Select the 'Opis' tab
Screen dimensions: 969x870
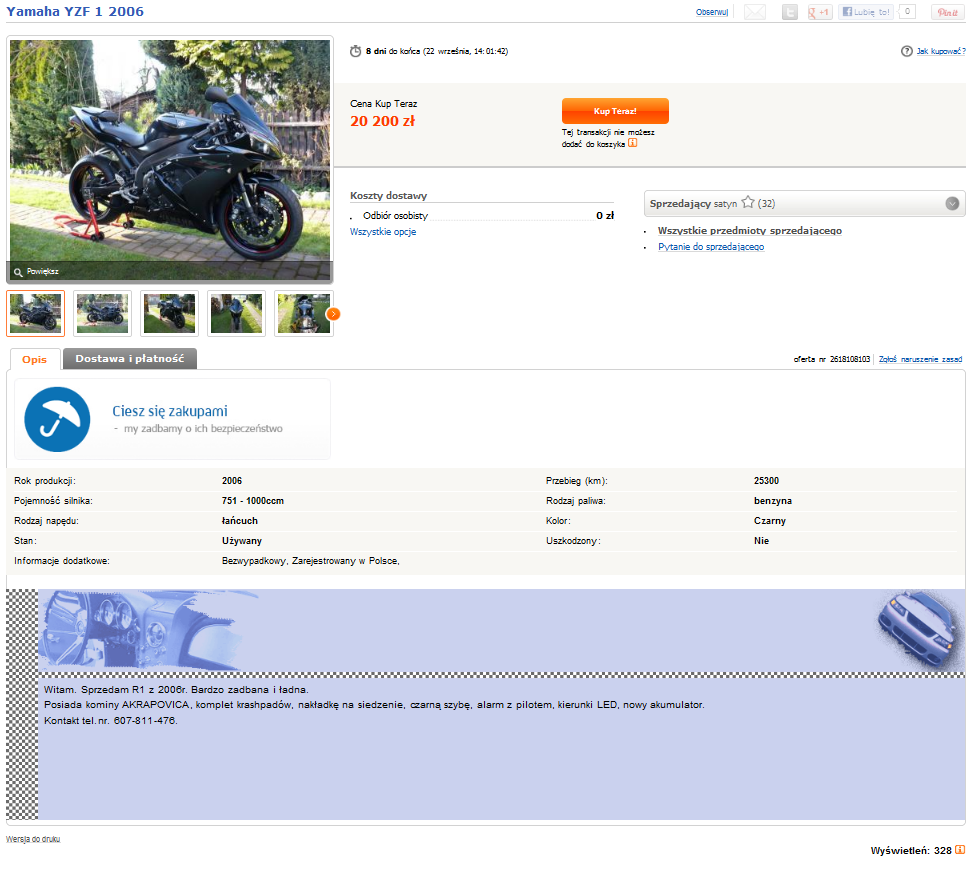35,359
